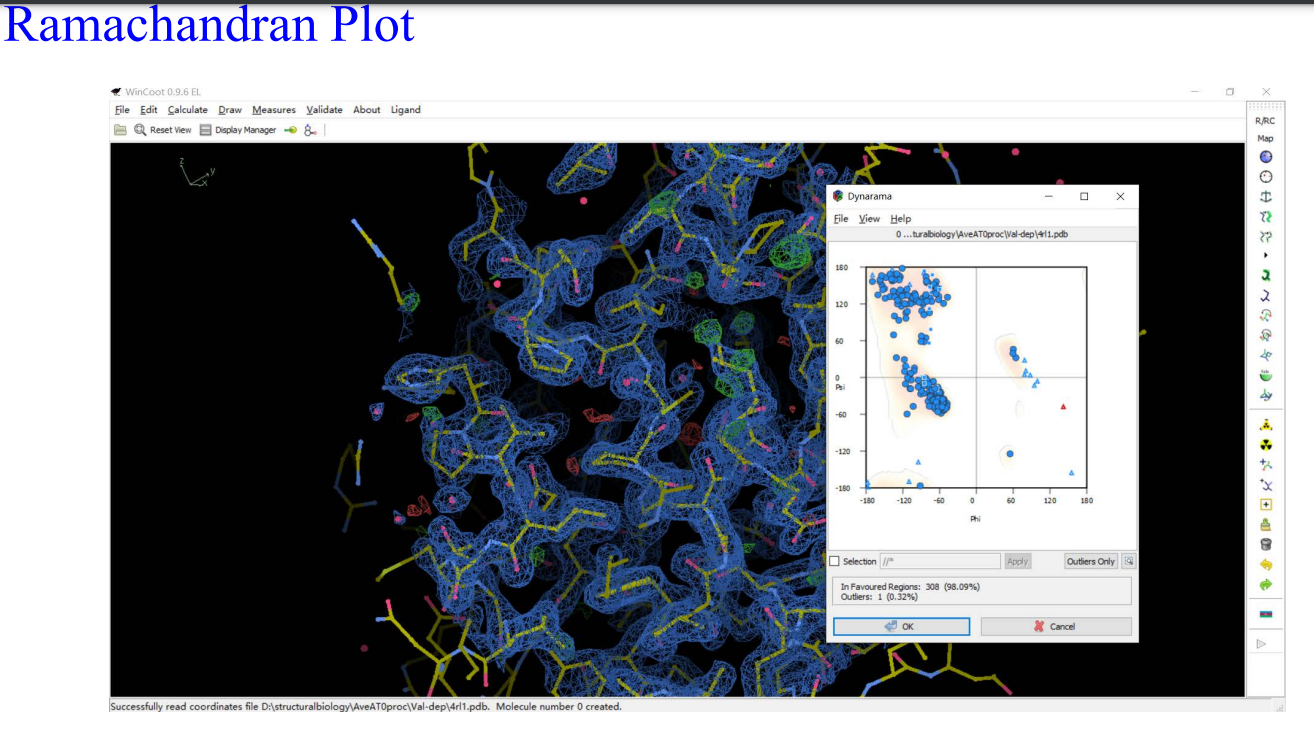
Task: Click the ligand molecule icon in toolbar
Action: (311, 130)
